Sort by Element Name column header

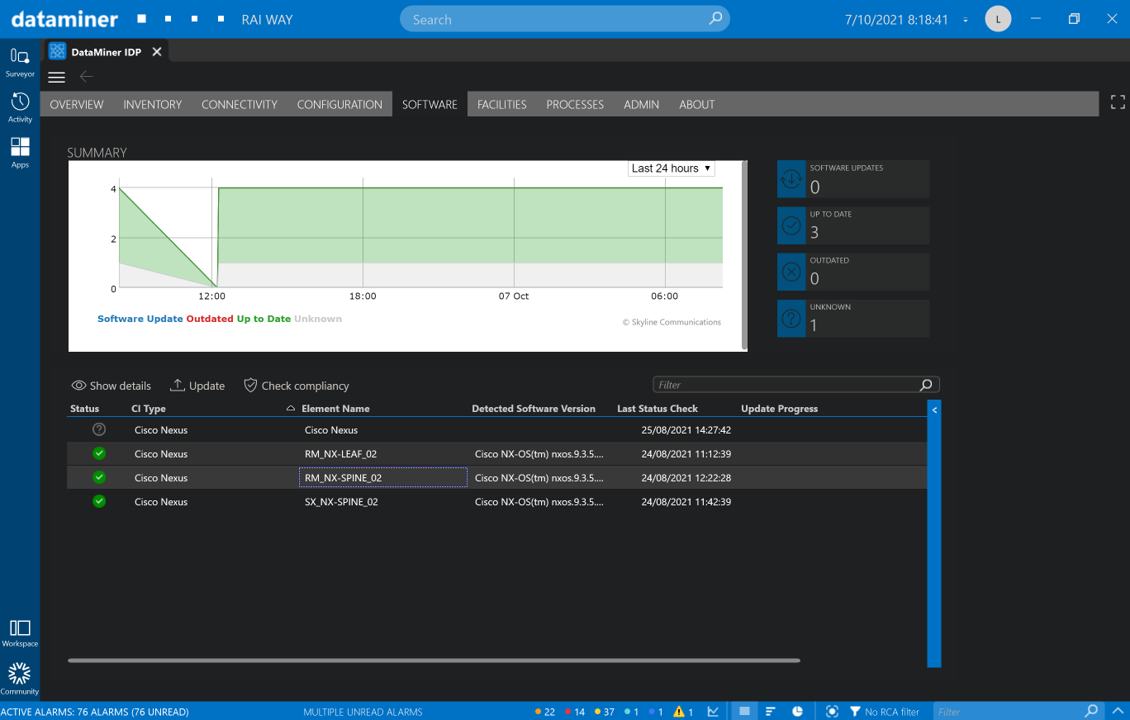click(335, 409)
